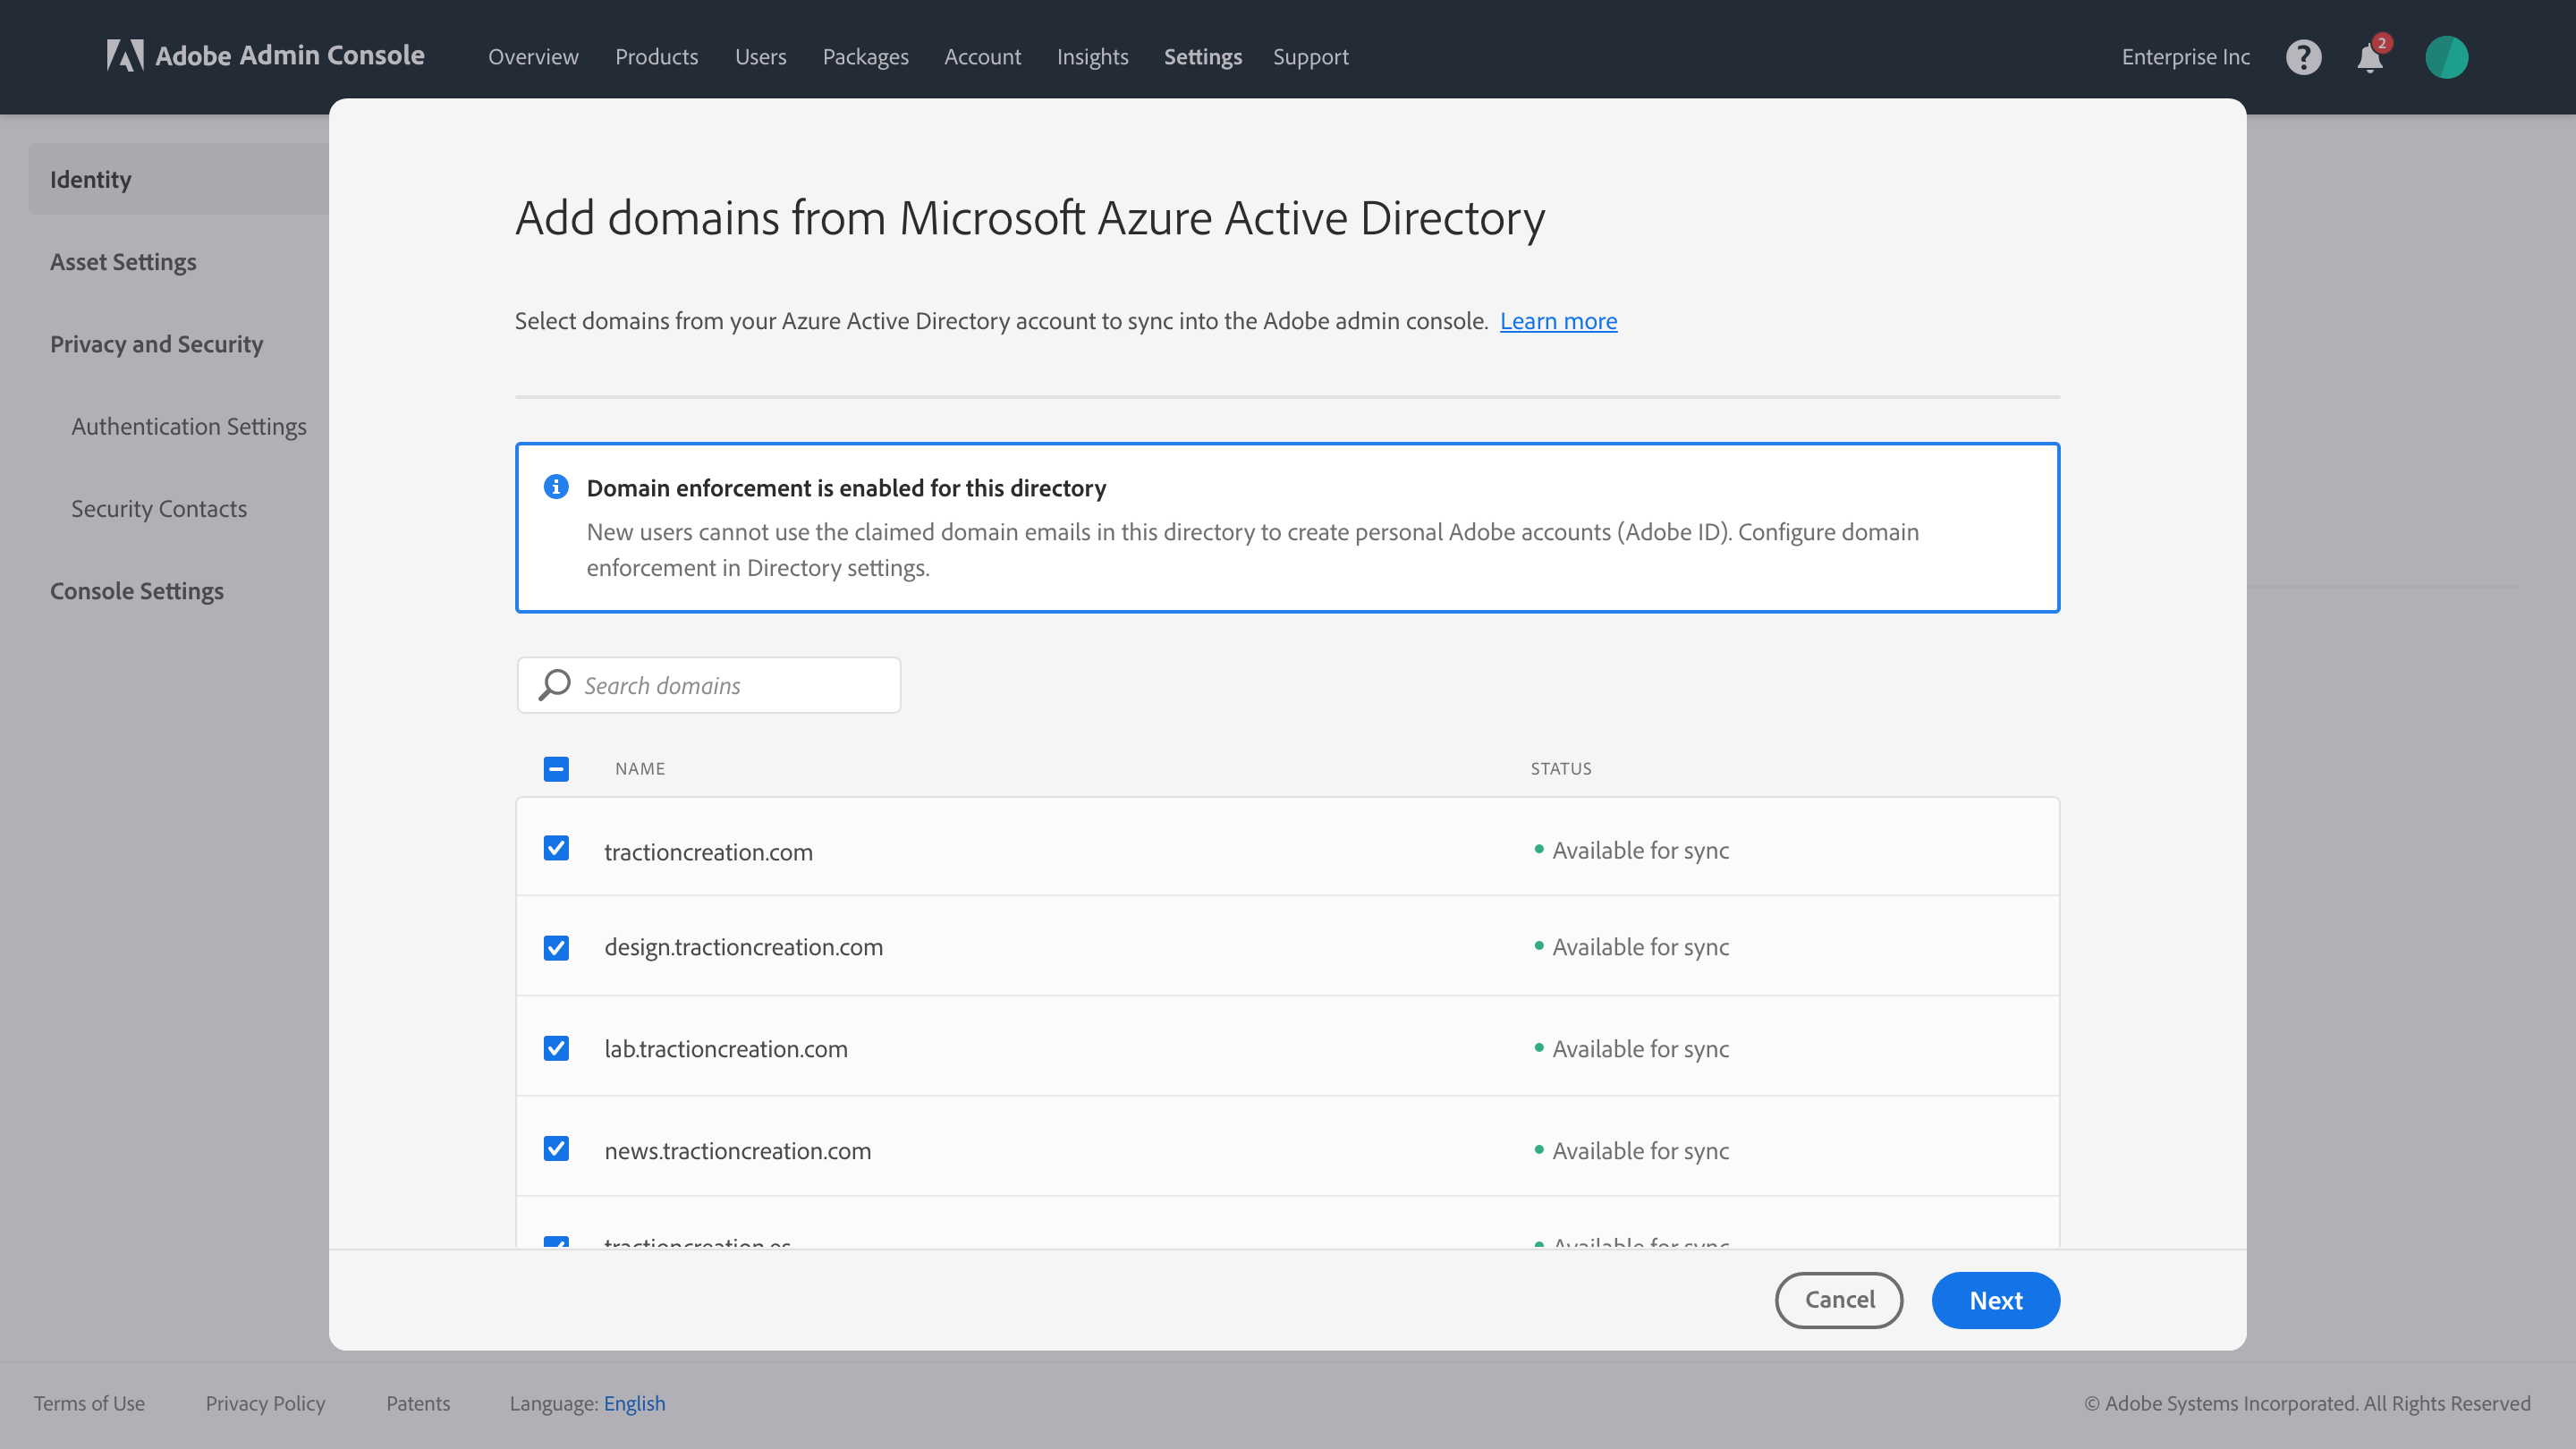Open the notifications bell icon
The width and height of the screenshot is (2576, 1449).
(2370, 57)
